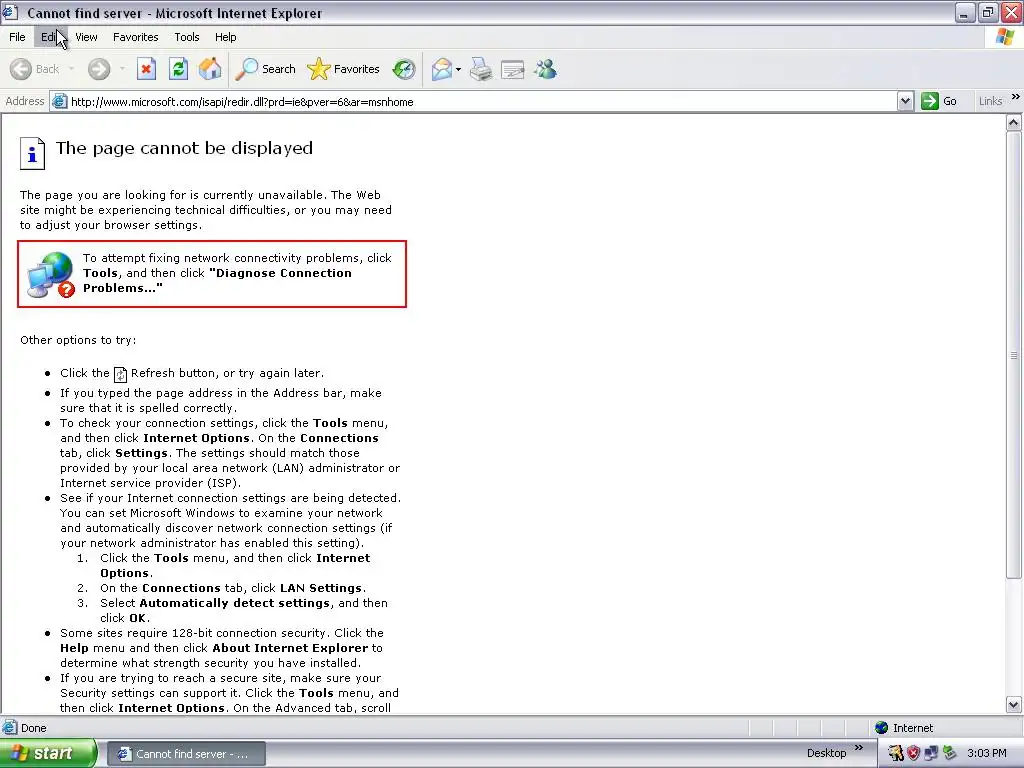Viewport: 1024px width, 768px height.
Task: Click the red shield security tray icon
Action: pyautogui.click(x=913, y=754)
